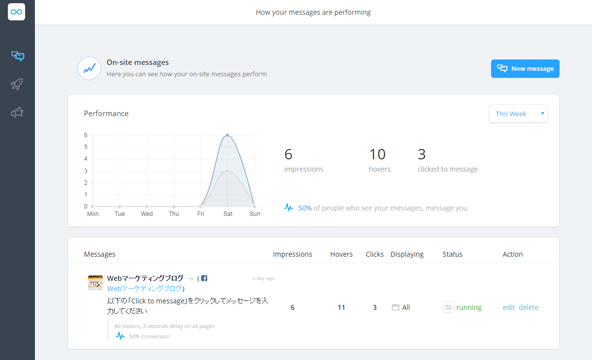Click the Action column header
592x360 pixels.
(x=512, y=254)
